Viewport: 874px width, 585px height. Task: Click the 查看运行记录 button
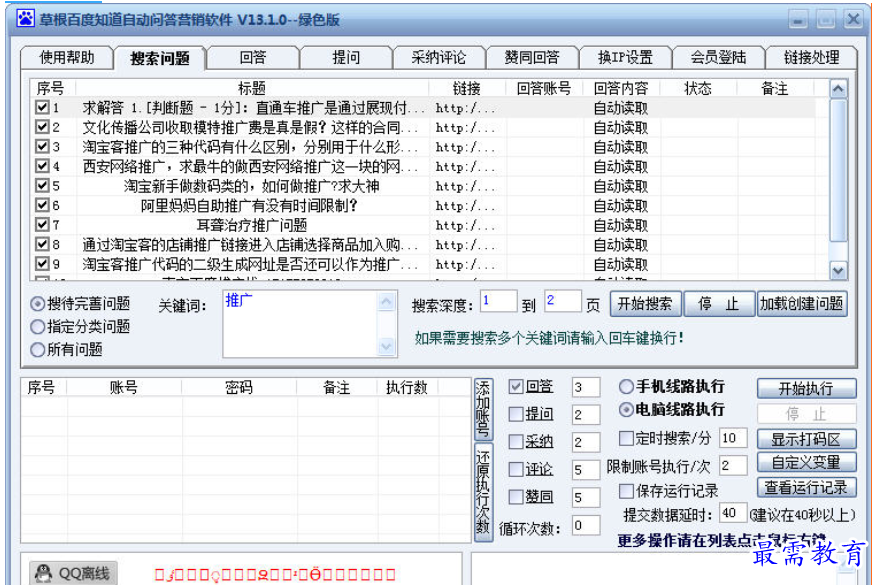click(x=806, y=488)
